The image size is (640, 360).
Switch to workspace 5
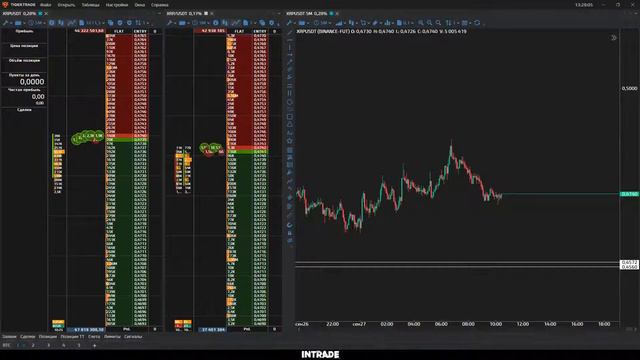(79, 345)
